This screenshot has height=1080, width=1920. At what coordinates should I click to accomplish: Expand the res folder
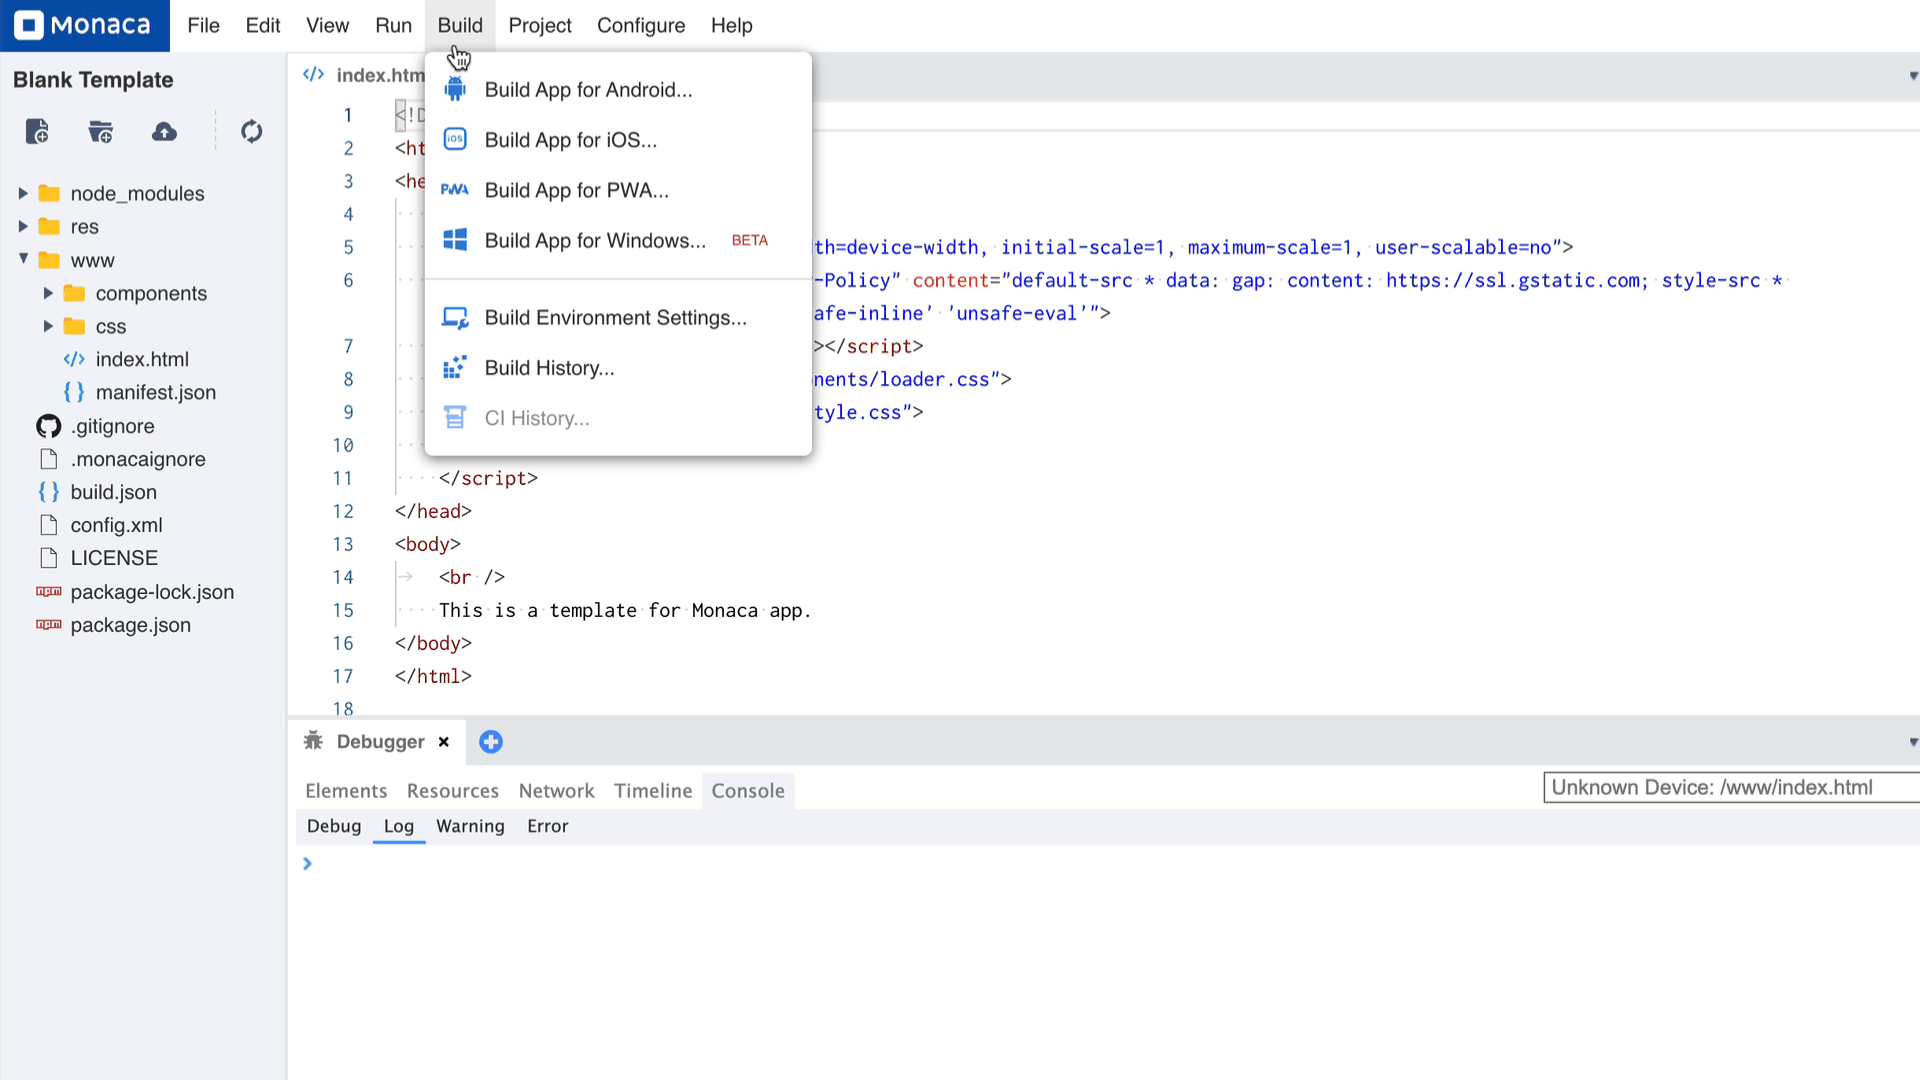click(x=22, y=226)
